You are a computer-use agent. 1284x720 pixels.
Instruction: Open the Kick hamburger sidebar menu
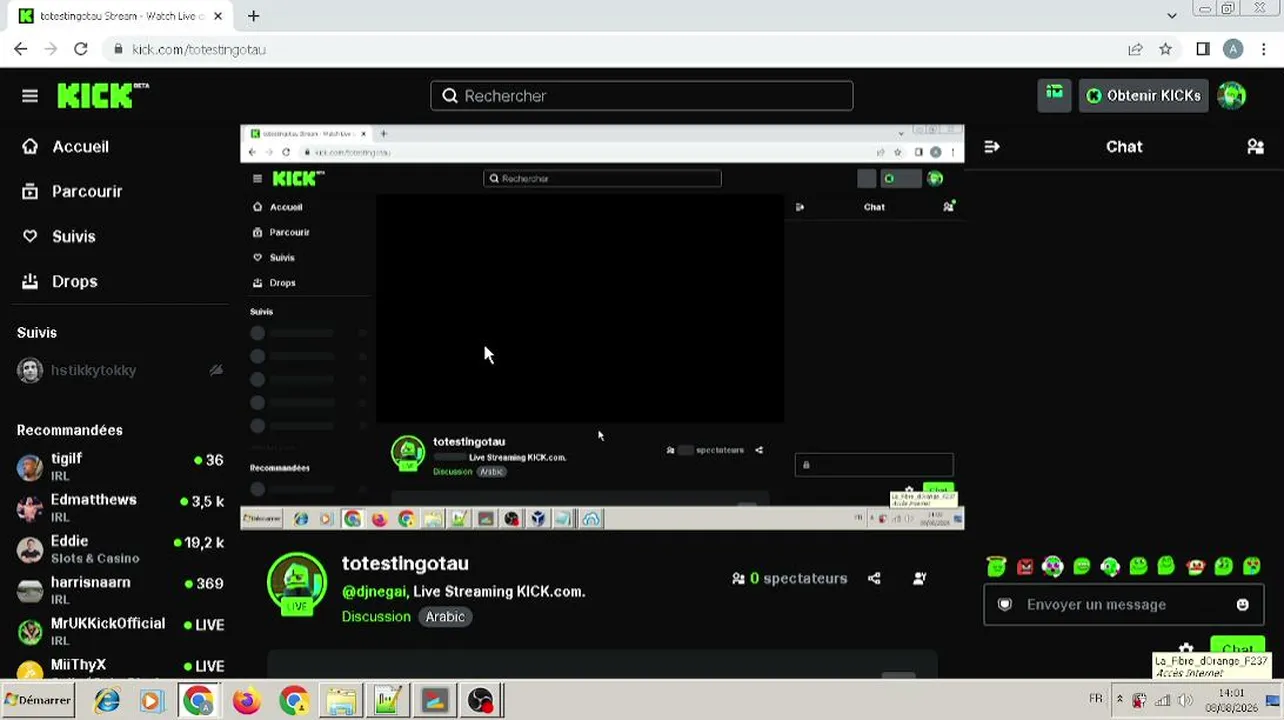point(30,96)
